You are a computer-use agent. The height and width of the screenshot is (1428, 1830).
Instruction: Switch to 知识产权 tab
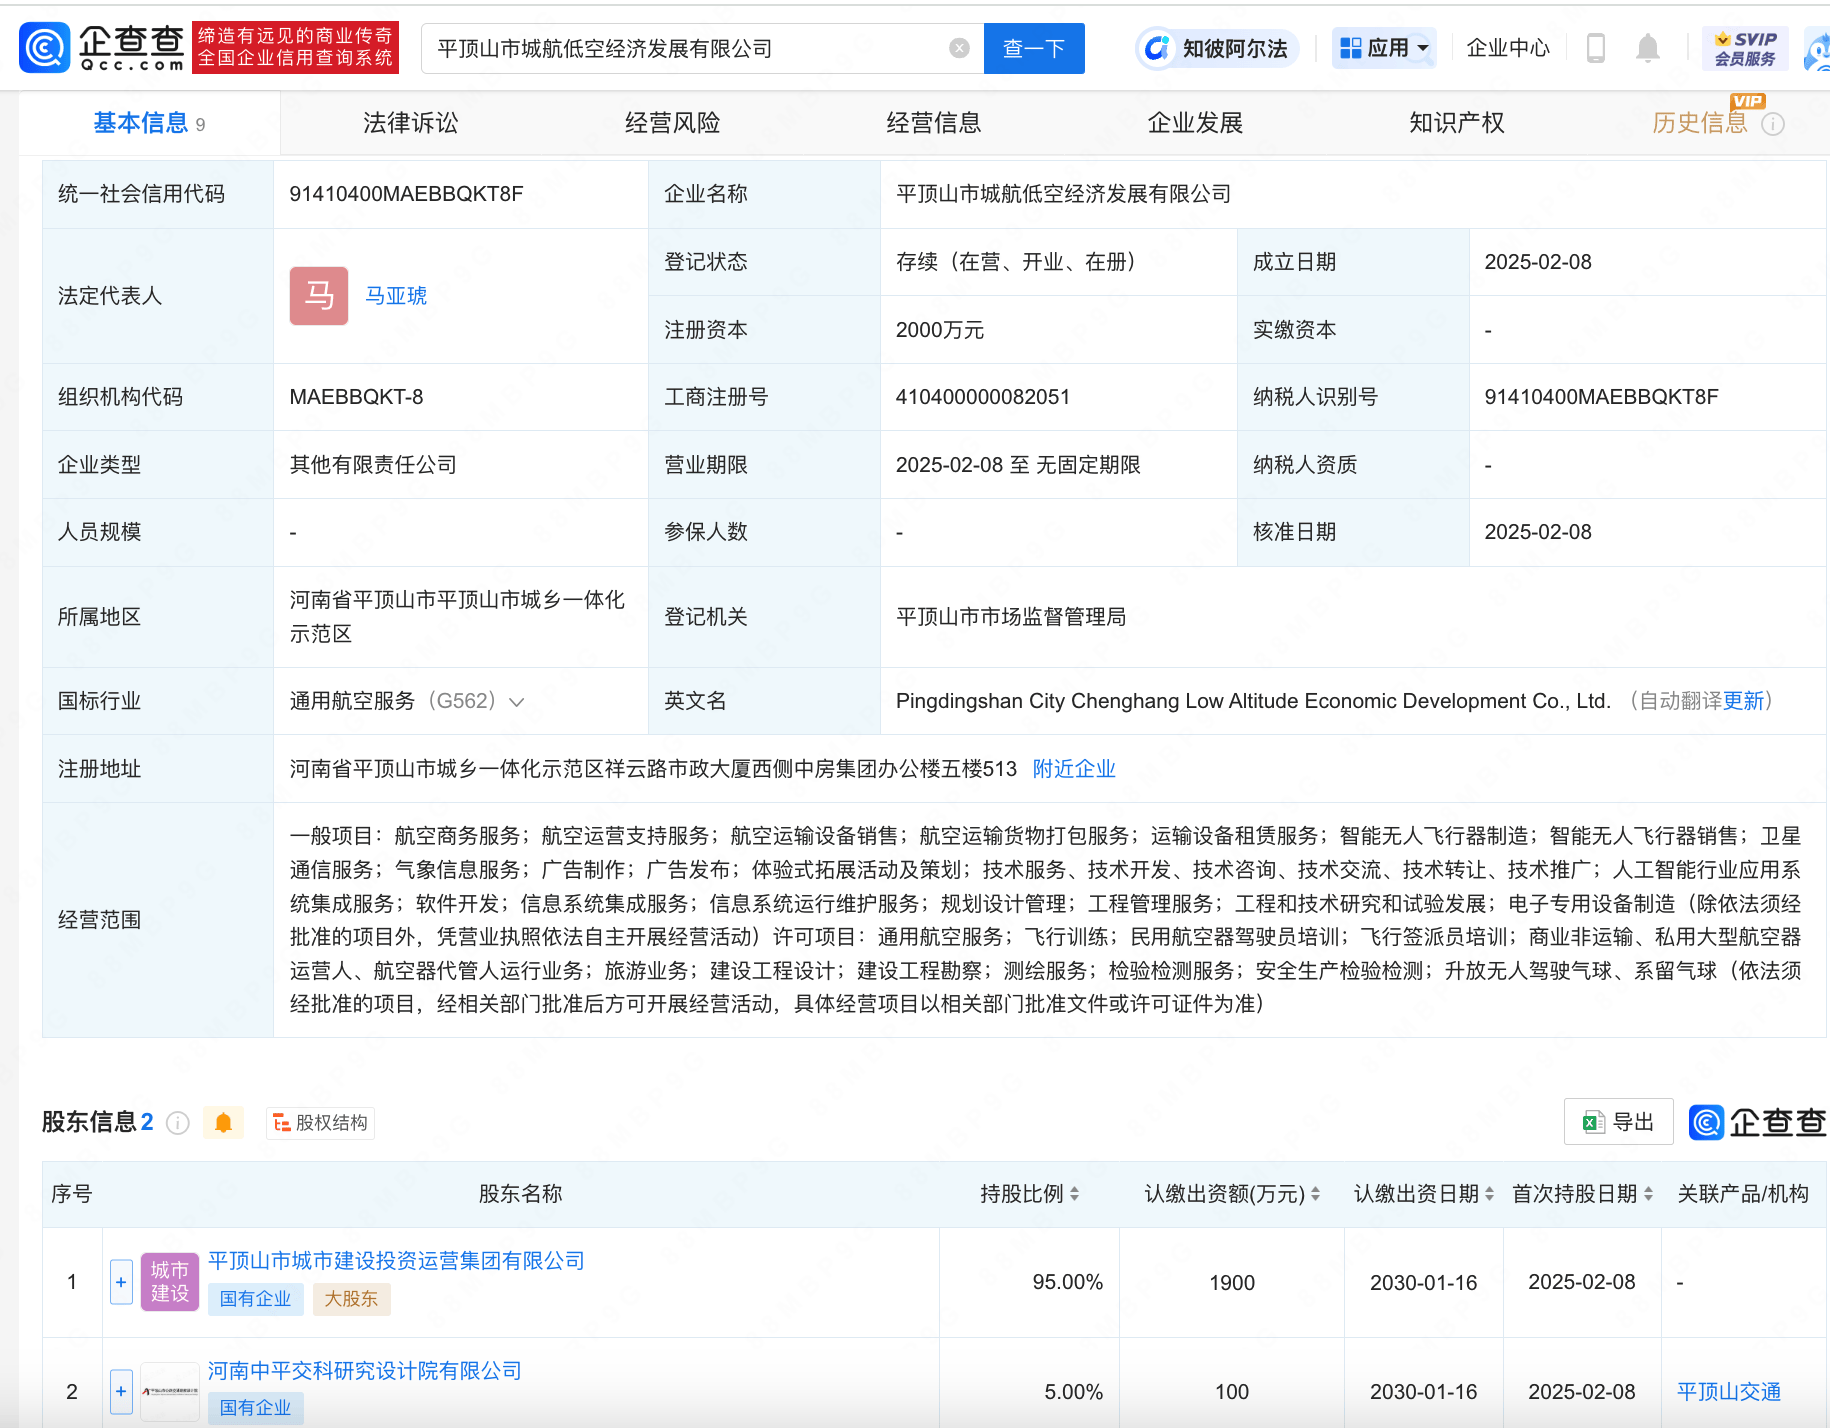[x=1457, y=123]
